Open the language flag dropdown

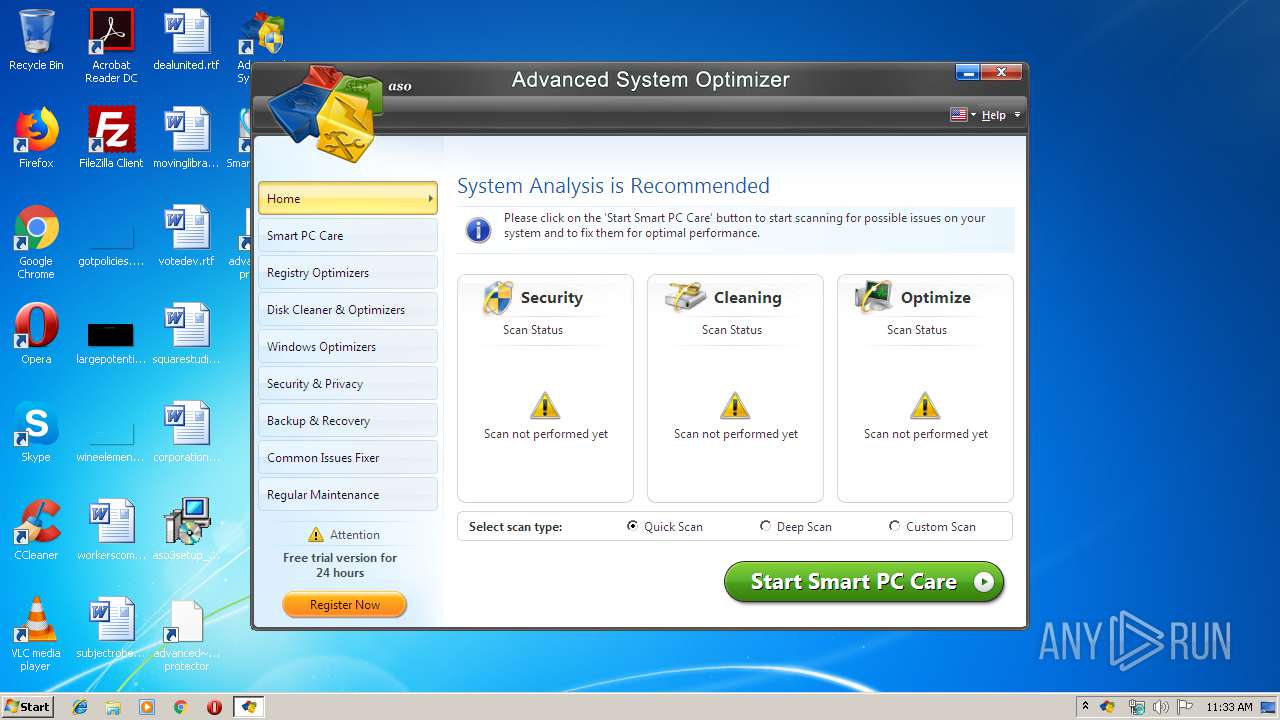963,115
